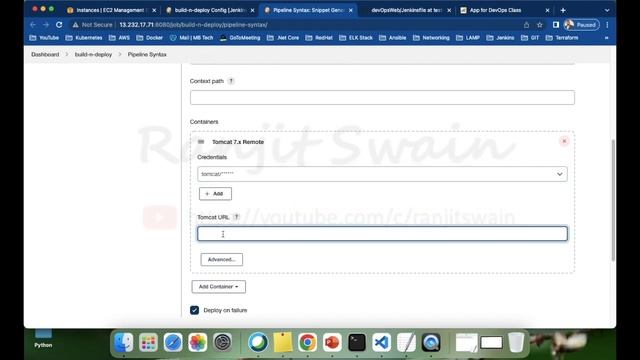Viewport: 640px width, 360px height.
Task: Open the Chrome three-dot menu
Action: pyautogui.click(x=607, y=25)
